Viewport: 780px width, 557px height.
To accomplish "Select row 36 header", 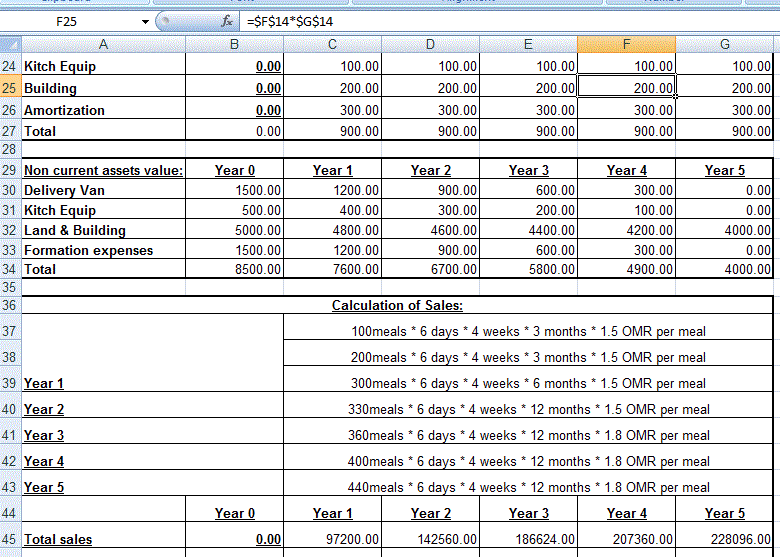I will point(10,305).
